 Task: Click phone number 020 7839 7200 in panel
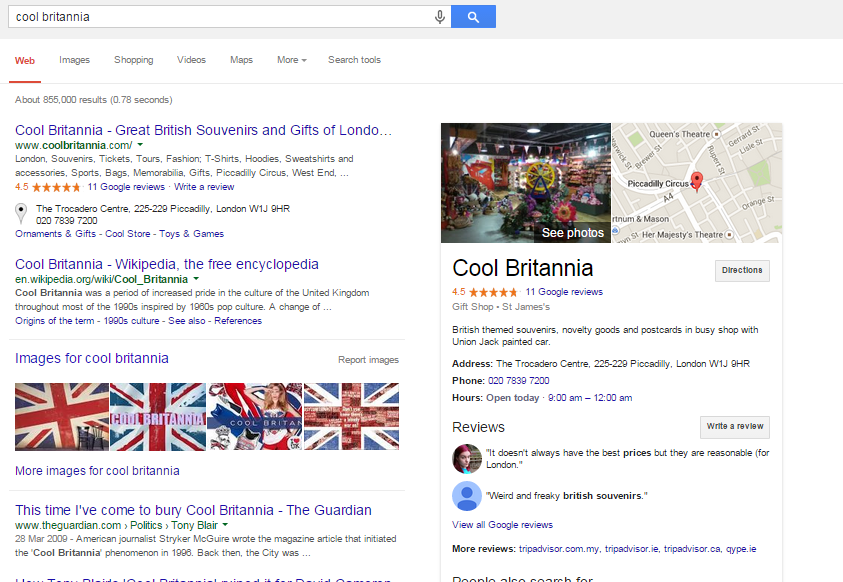(x=518, y=380)
